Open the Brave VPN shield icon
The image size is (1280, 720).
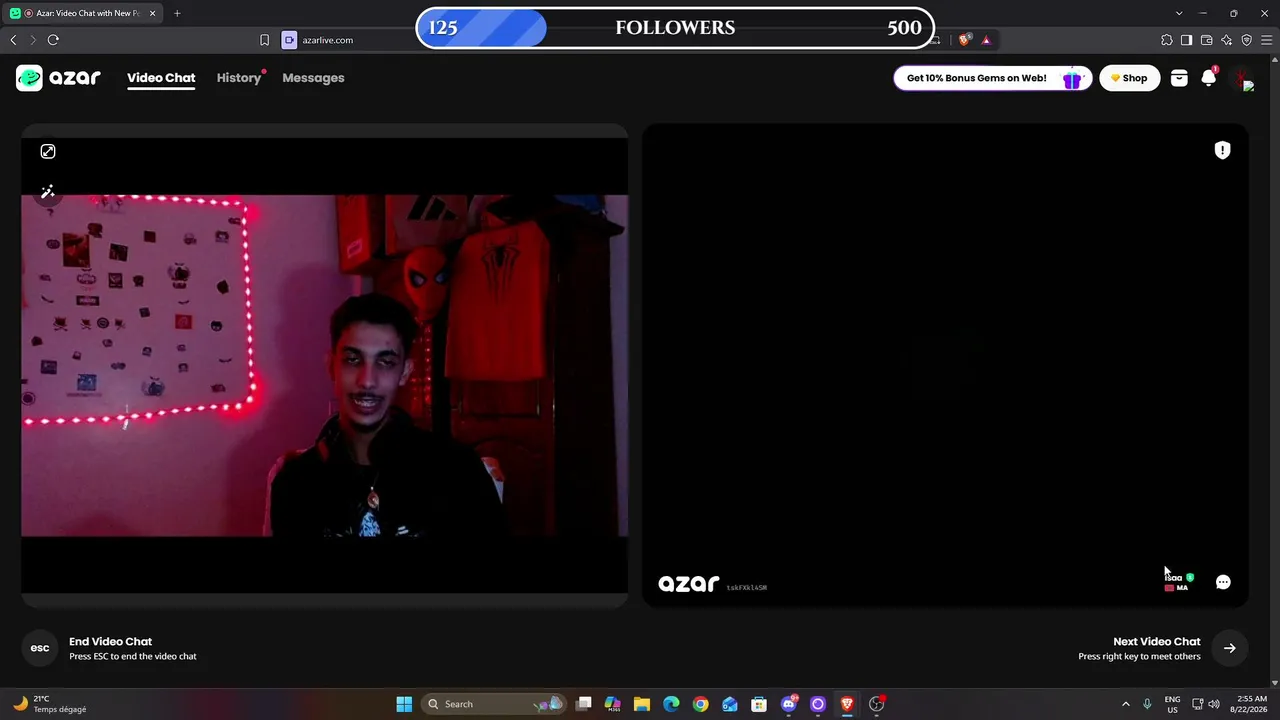(x=1247, y=40)
